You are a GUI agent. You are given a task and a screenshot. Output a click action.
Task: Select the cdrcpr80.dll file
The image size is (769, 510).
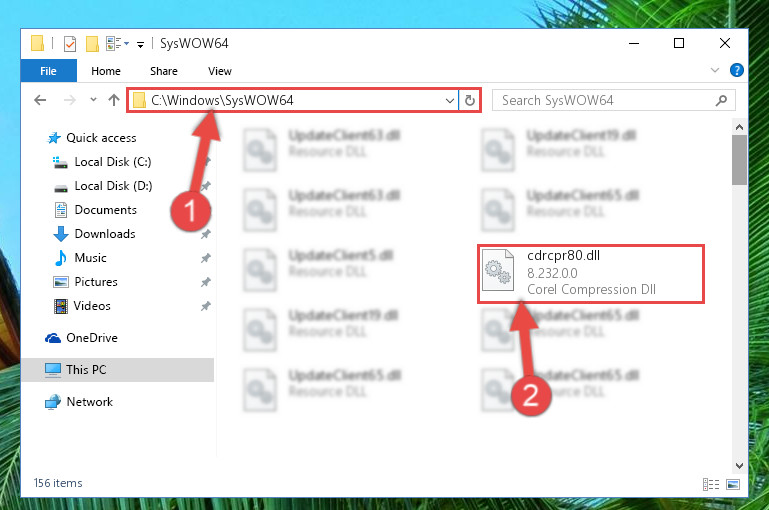(590, 273)
